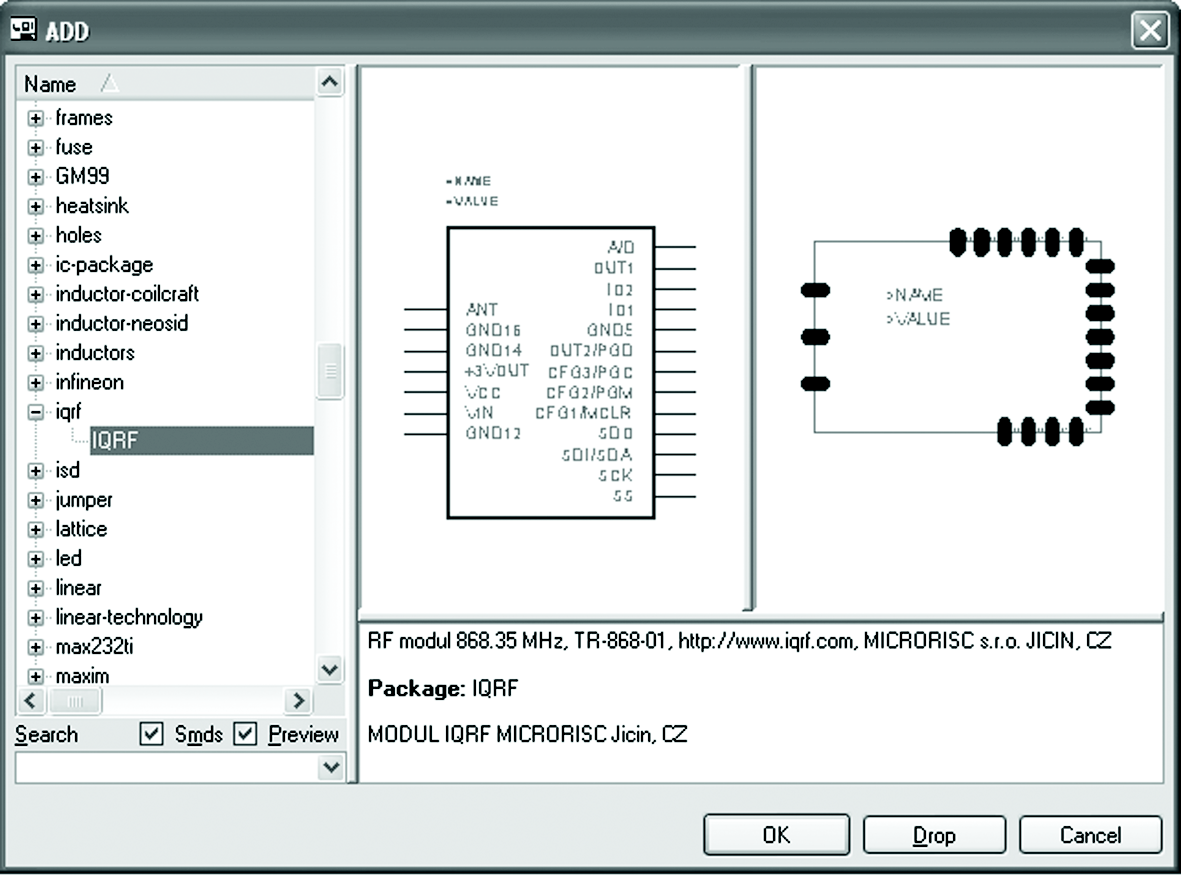This screenshot has height=876, width=1181.
Task: Click the horizontal scroll-right arrow
Action: [298, 701]
